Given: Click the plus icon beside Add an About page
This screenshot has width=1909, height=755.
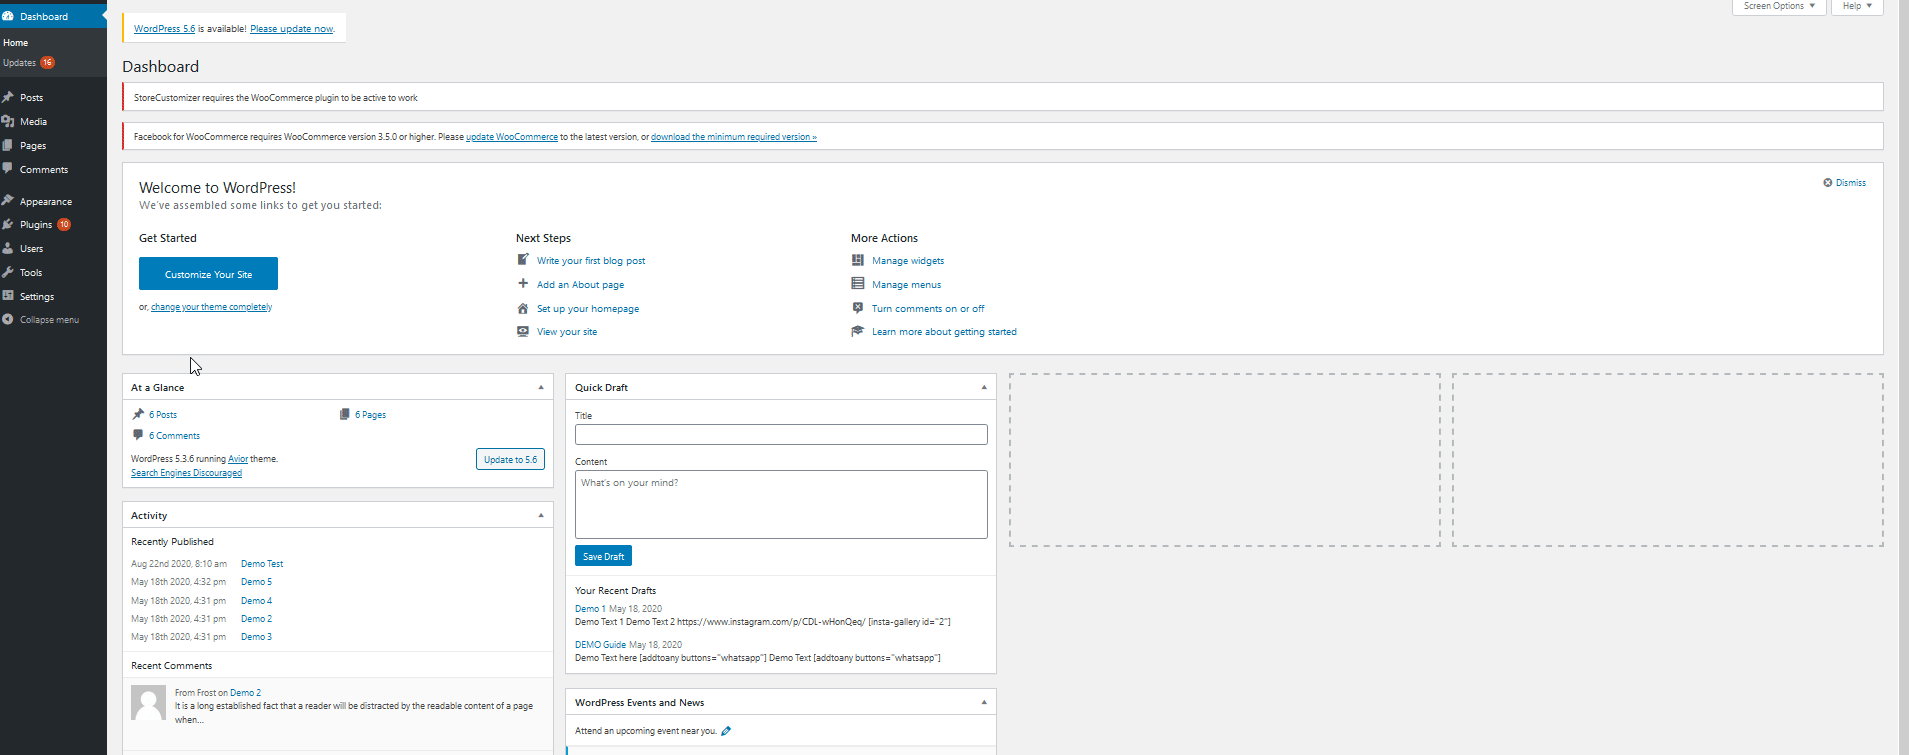Looking at the screenshot, I should point(523,284).
